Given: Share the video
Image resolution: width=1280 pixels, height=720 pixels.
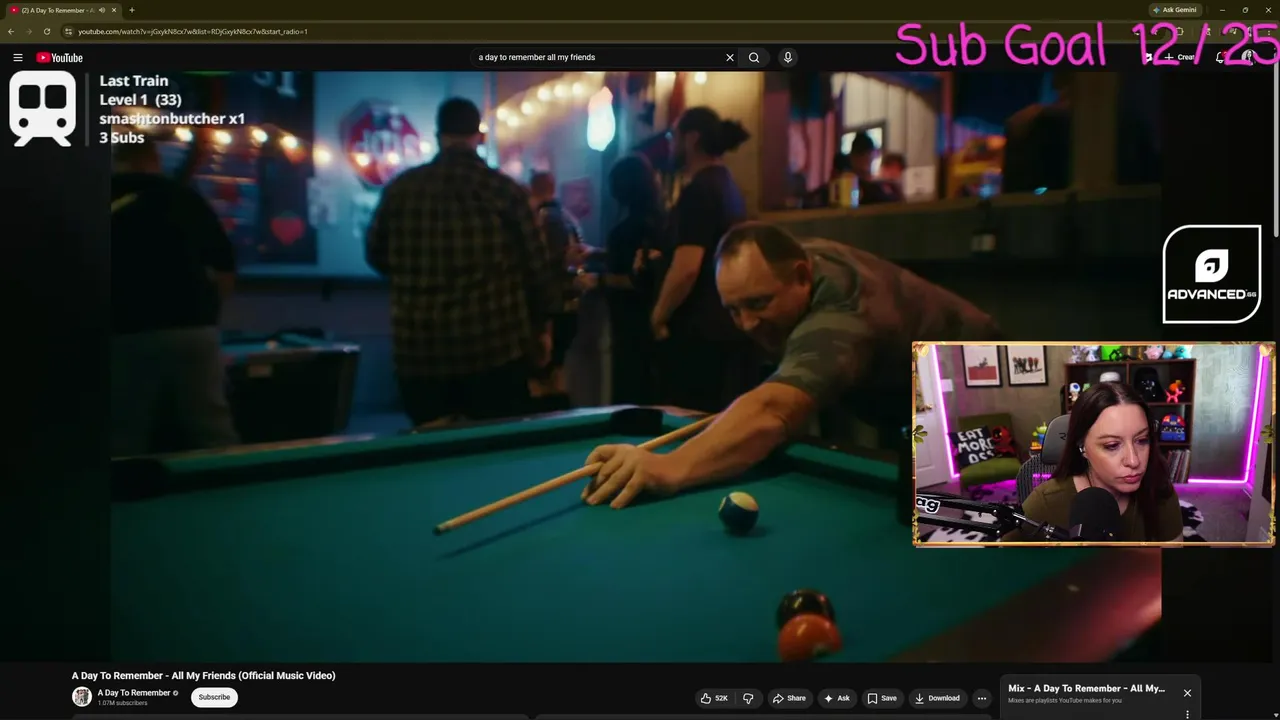Looking at the screenshot, I should coord(790,698).
